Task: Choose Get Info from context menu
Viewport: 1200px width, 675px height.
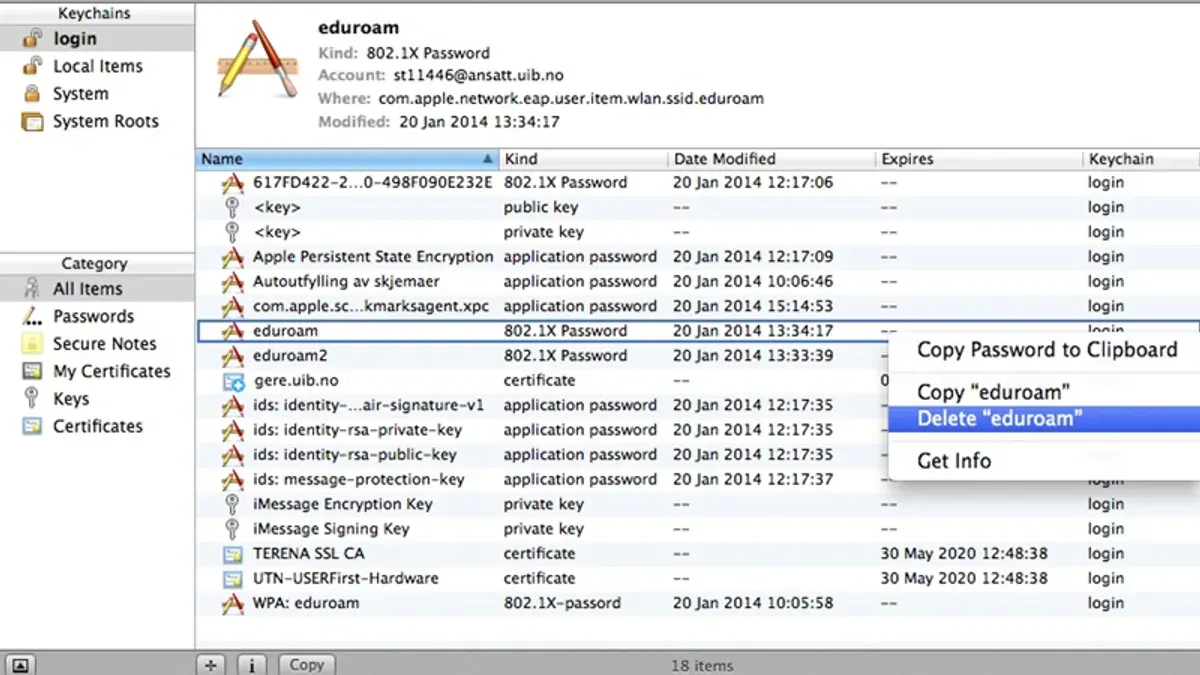Action: click(1046, 461)
